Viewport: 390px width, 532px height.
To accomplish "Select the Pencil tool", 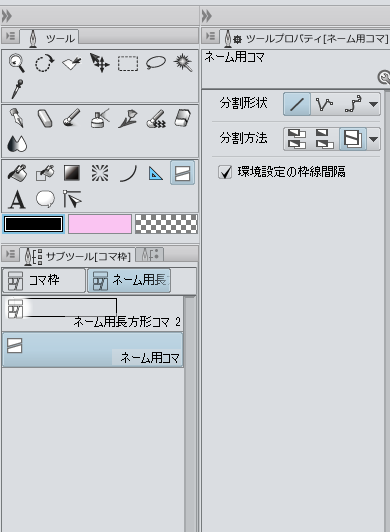I will [x=44, y=118].
